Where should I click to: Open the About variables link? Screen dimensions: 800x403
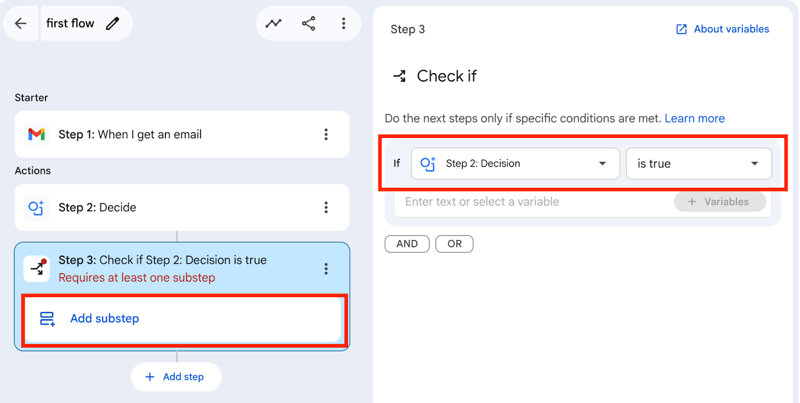pyautogui.click(x=722, y=29)
